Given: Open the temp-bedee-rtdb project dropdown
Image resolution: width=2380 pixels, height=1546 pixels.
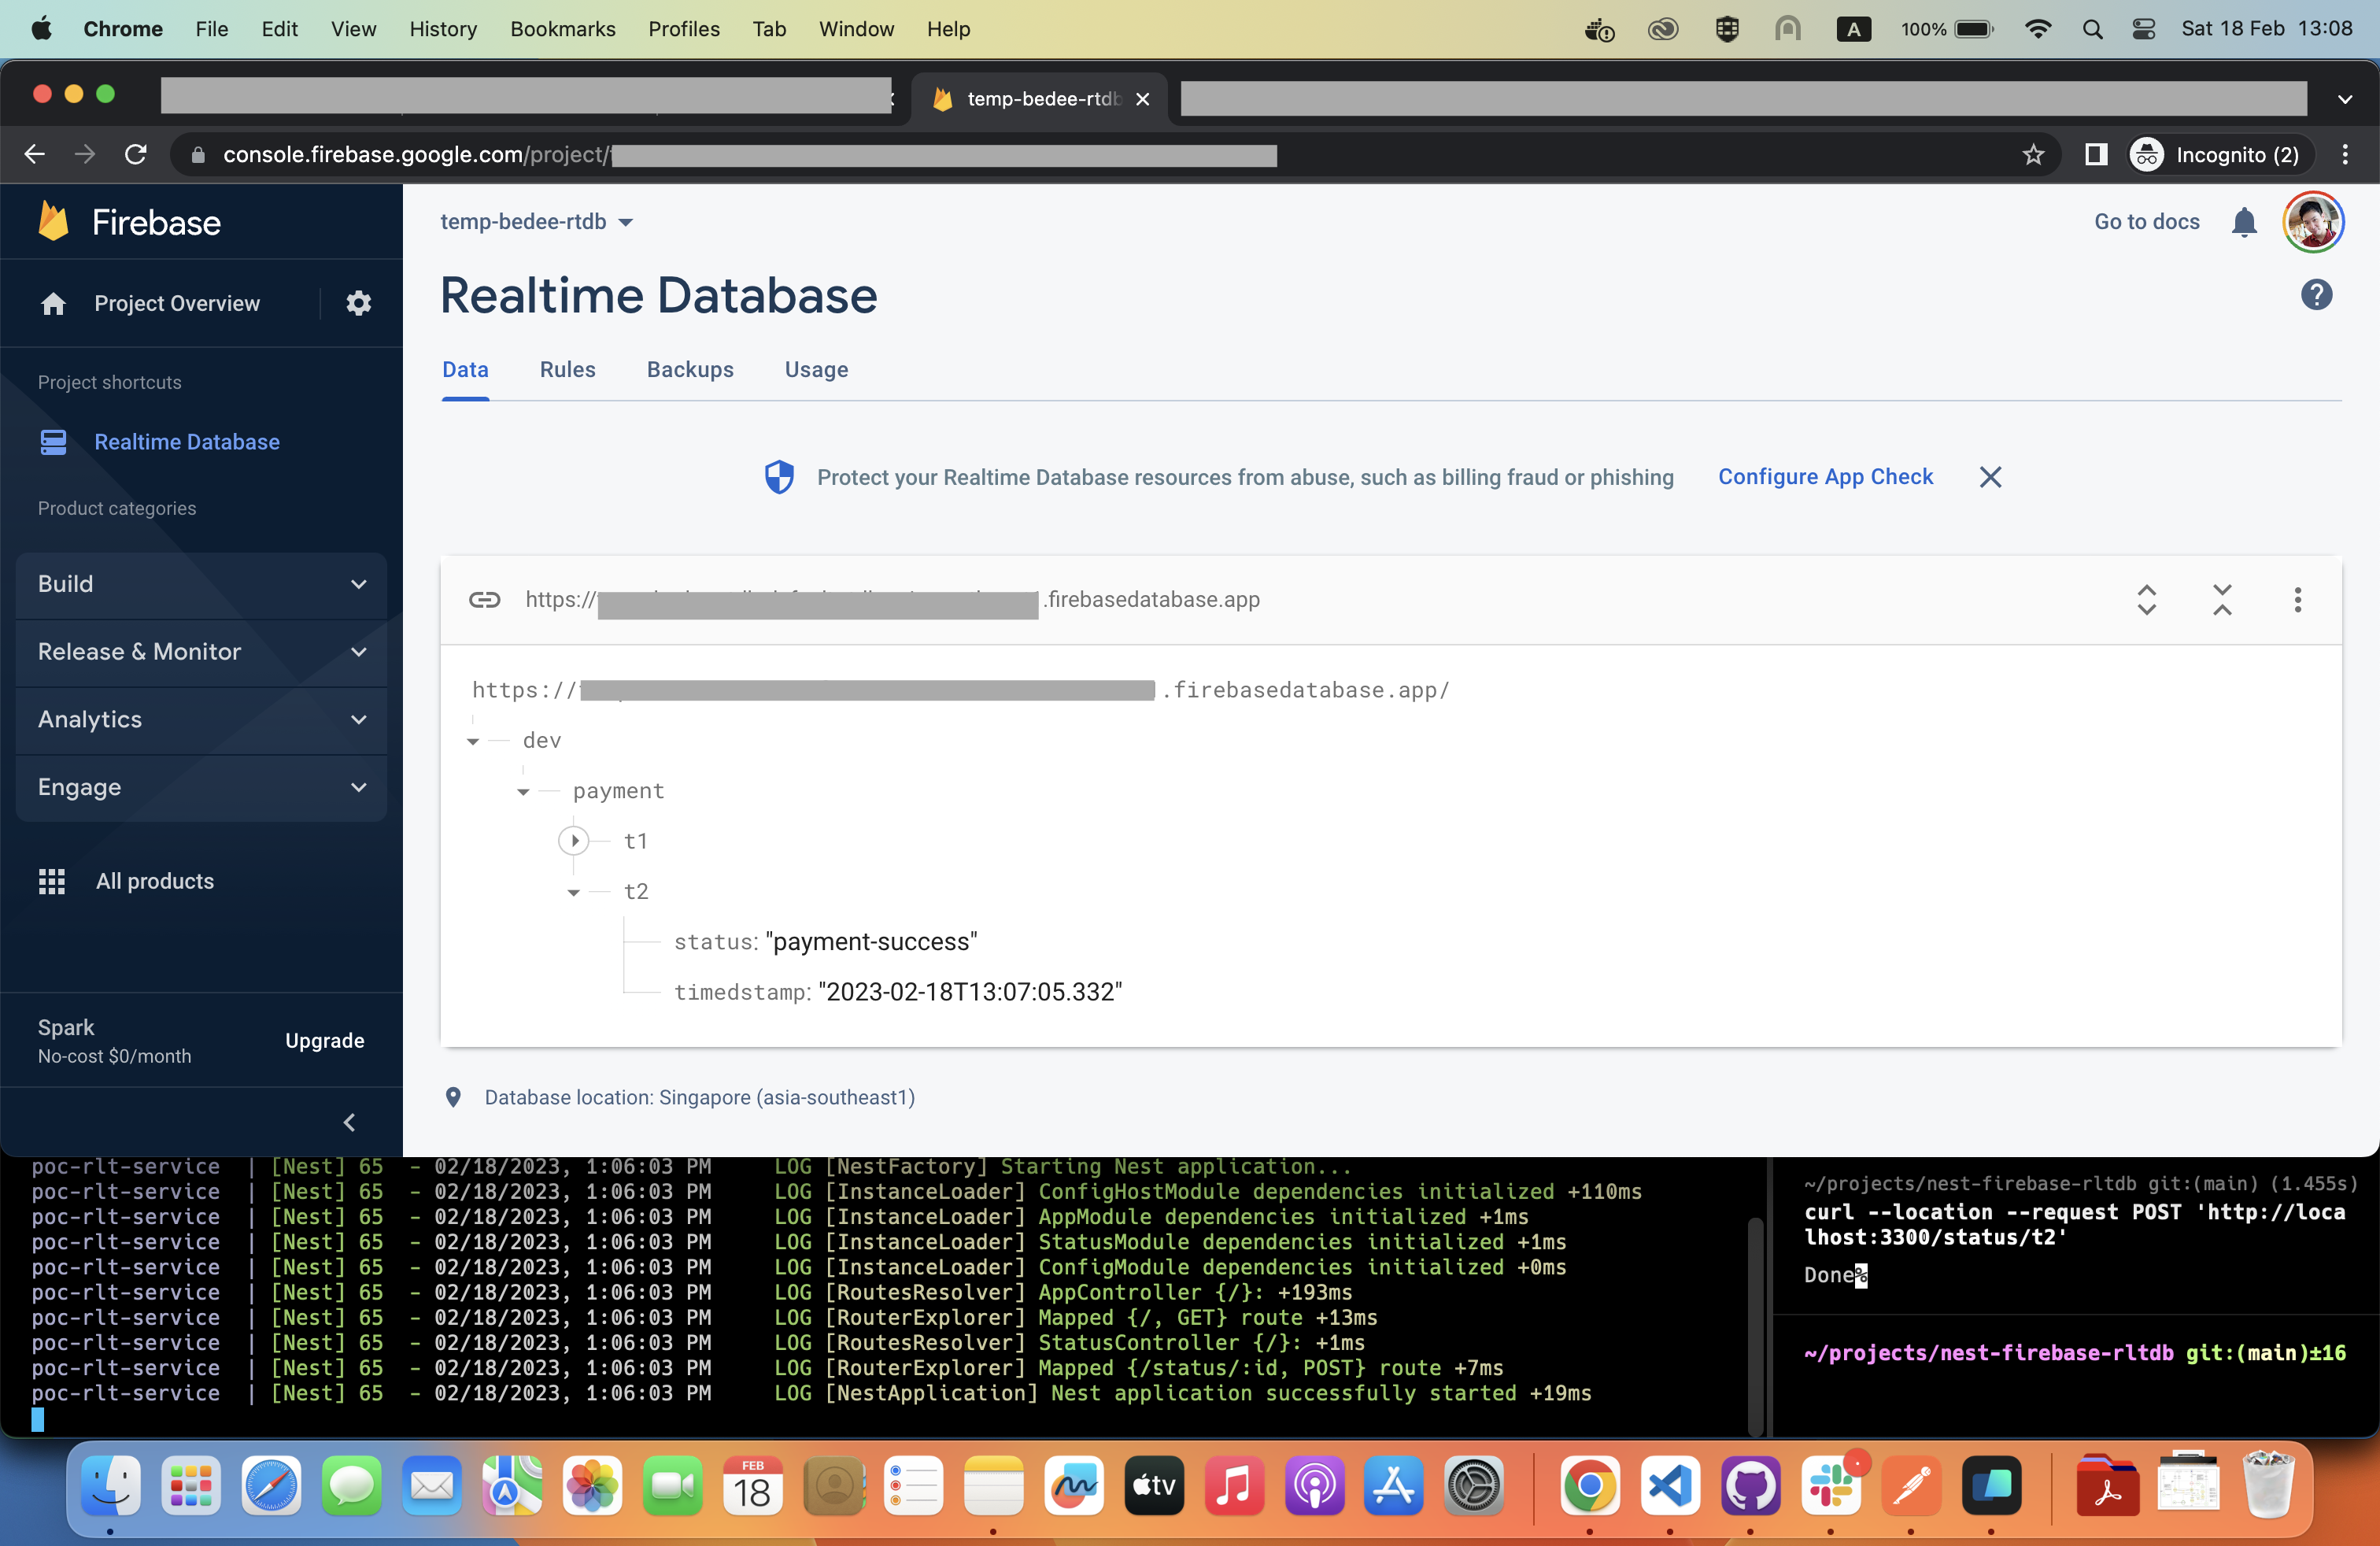Looking at the screenshot, I should tap(537, 222).
